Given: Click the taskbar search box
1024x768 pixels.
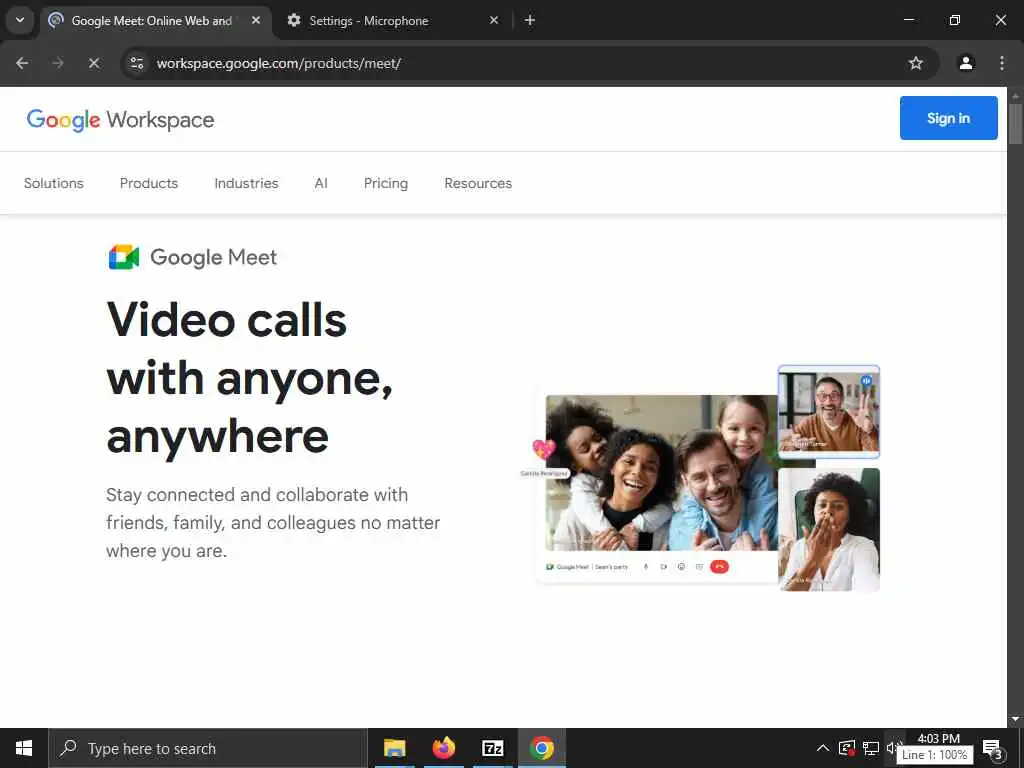Looking at the screenshot, I should pyautogui.click(x=208, y=748).
